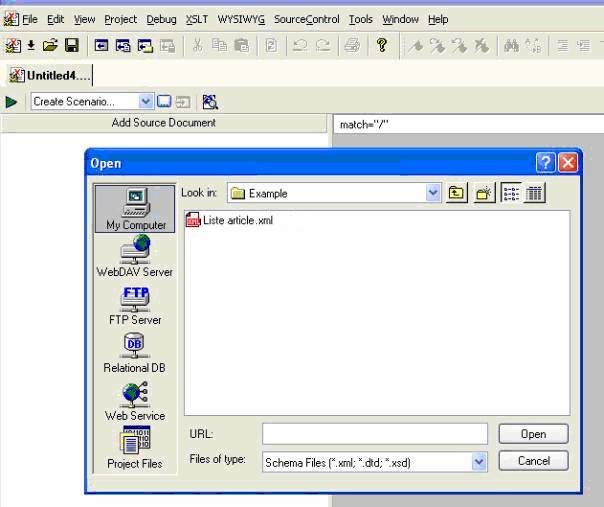The height and width of the screenshot is (507, 604).
Task: Select the file Liste article.xml
Action: [230, 220]
